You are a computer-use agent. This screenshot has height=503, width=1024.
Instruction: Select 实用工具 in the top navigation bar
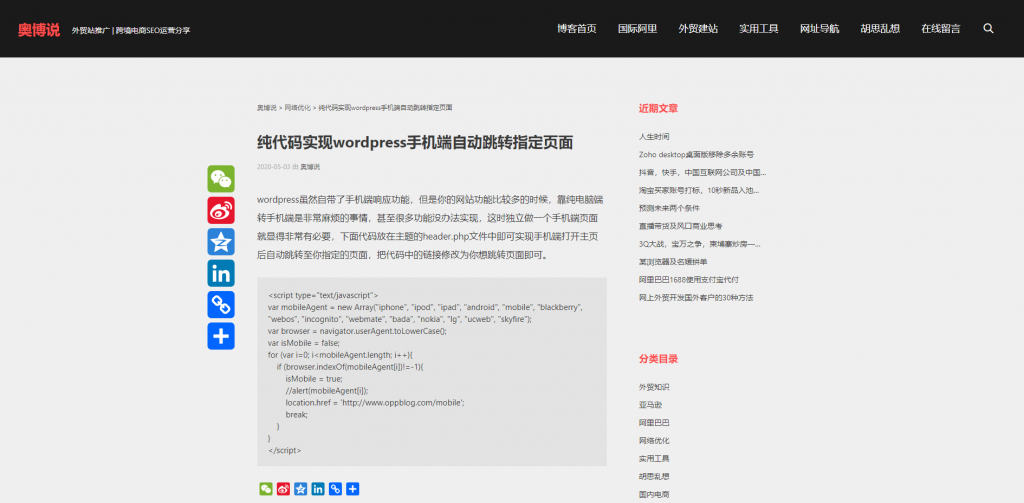[759, 29]
